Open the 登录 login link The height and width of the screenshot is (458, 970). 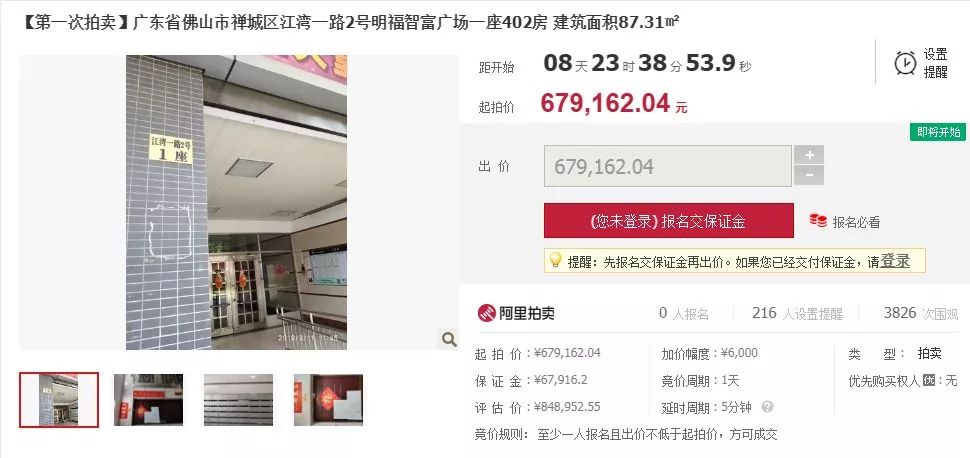click(x=895, y=261)
